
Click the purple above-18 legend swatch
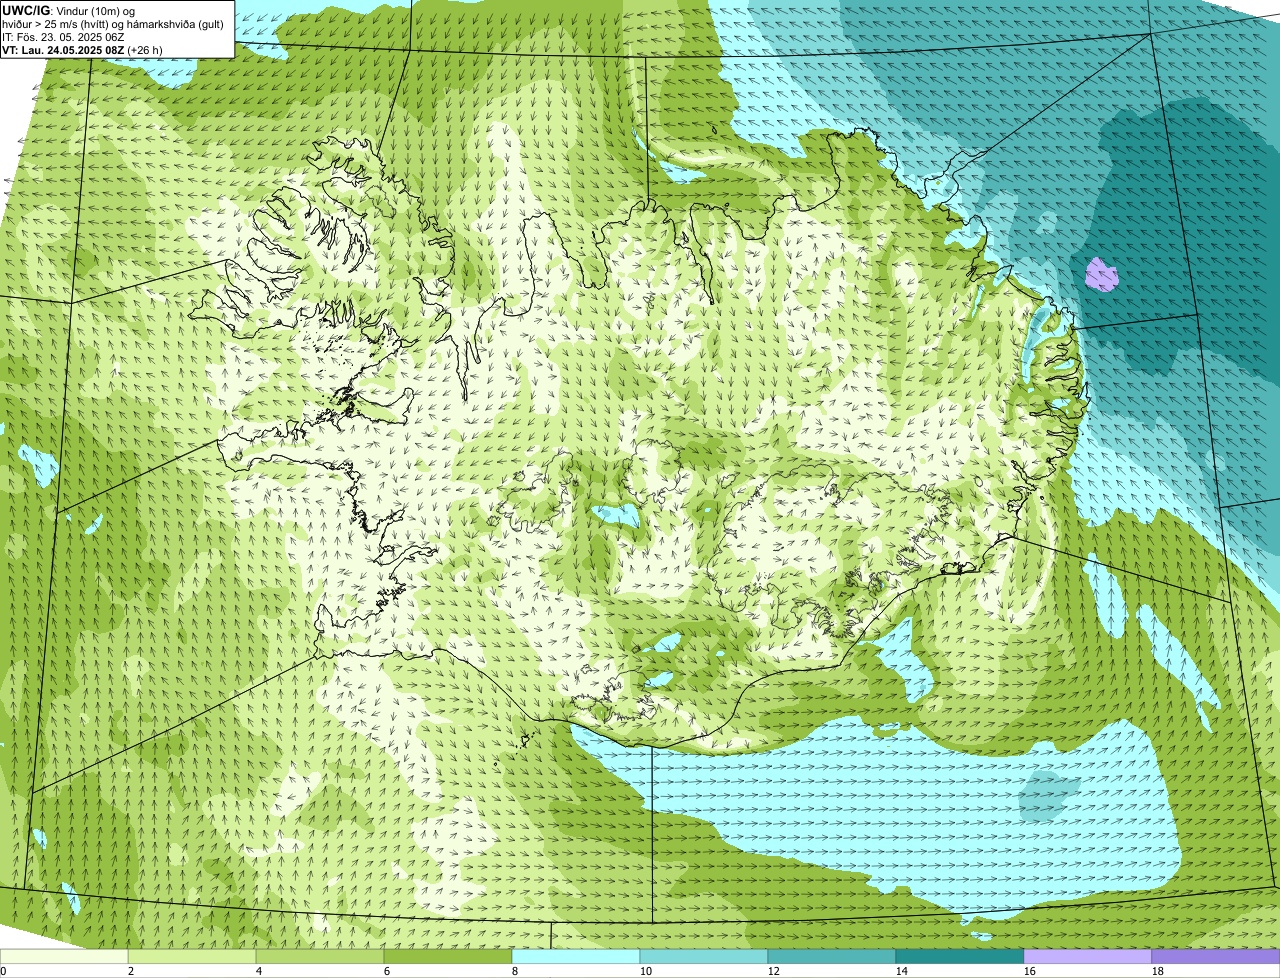click(1216, 957)
